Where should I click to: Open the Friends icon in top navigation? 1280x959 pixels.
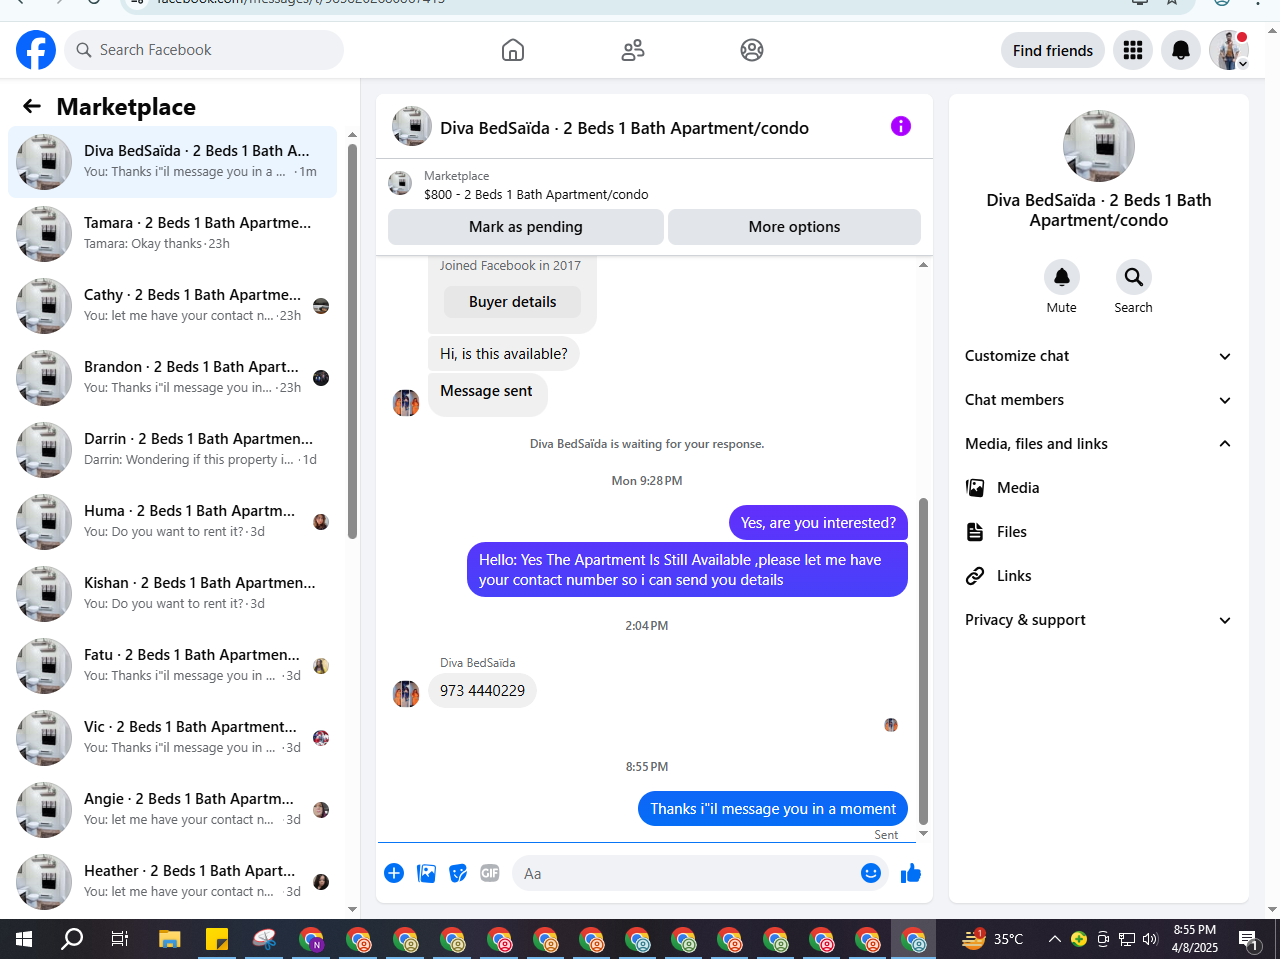click(x=633, y=50)
